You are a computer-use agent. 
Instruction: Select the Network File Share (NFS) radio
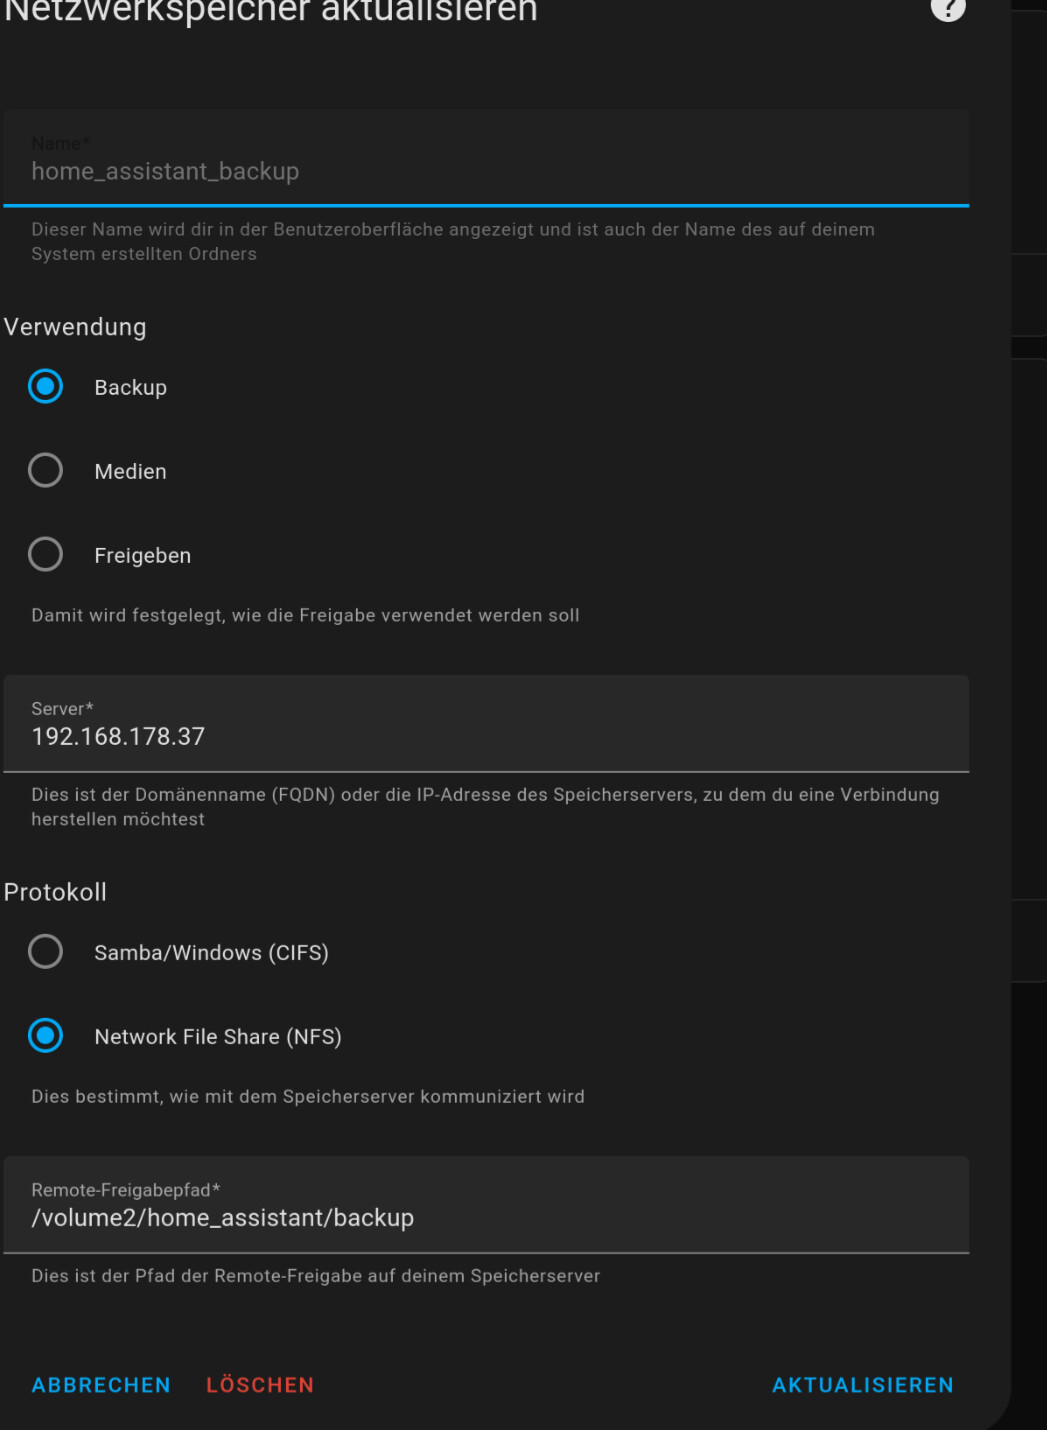45,1036
